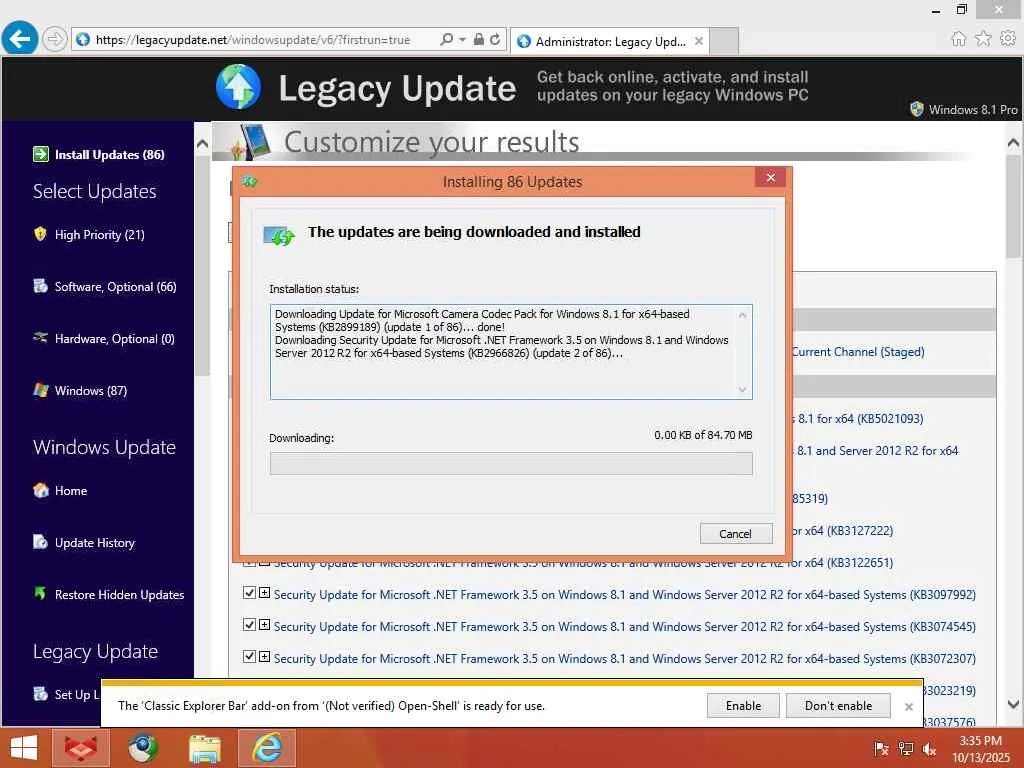Screen dimensions: 1024x768
Task: Expand details for update KB3097992
Action: 264,593
